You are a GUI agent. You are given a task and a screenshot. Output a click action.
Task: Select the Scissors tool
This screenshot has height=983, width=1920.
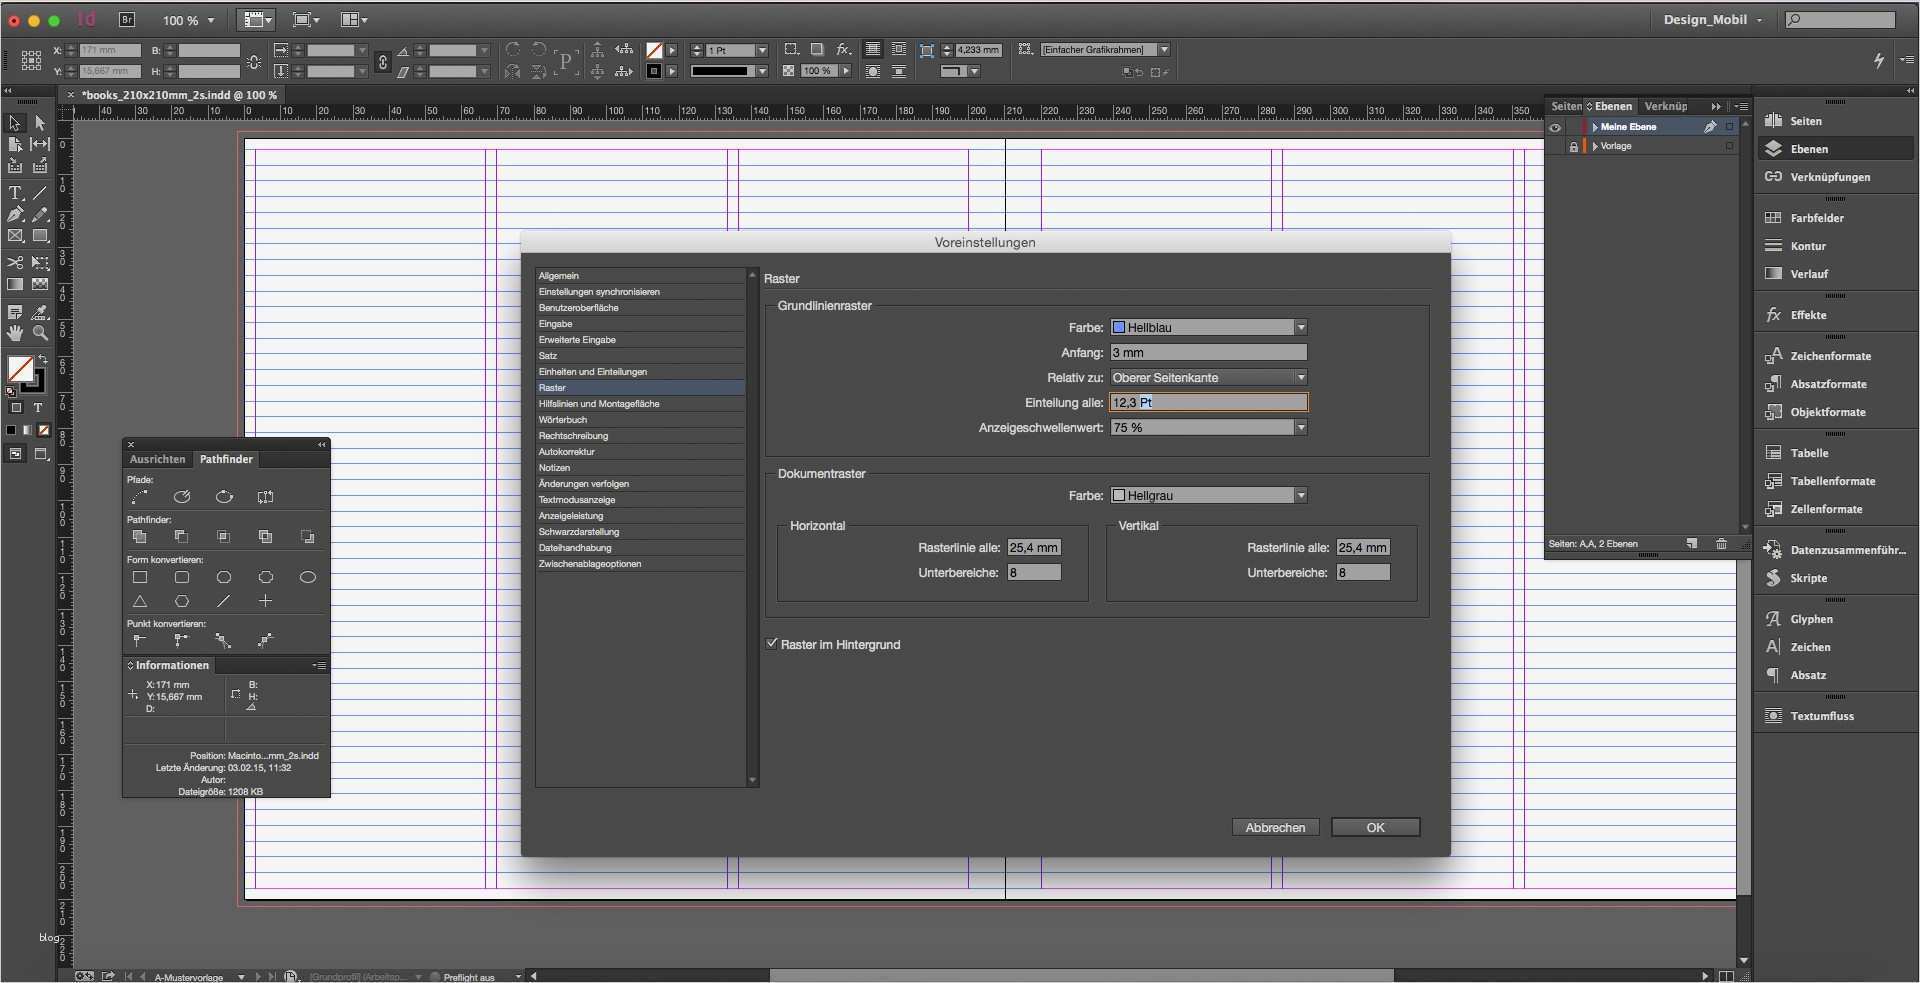pyautogui.click(x=15, y=262)
